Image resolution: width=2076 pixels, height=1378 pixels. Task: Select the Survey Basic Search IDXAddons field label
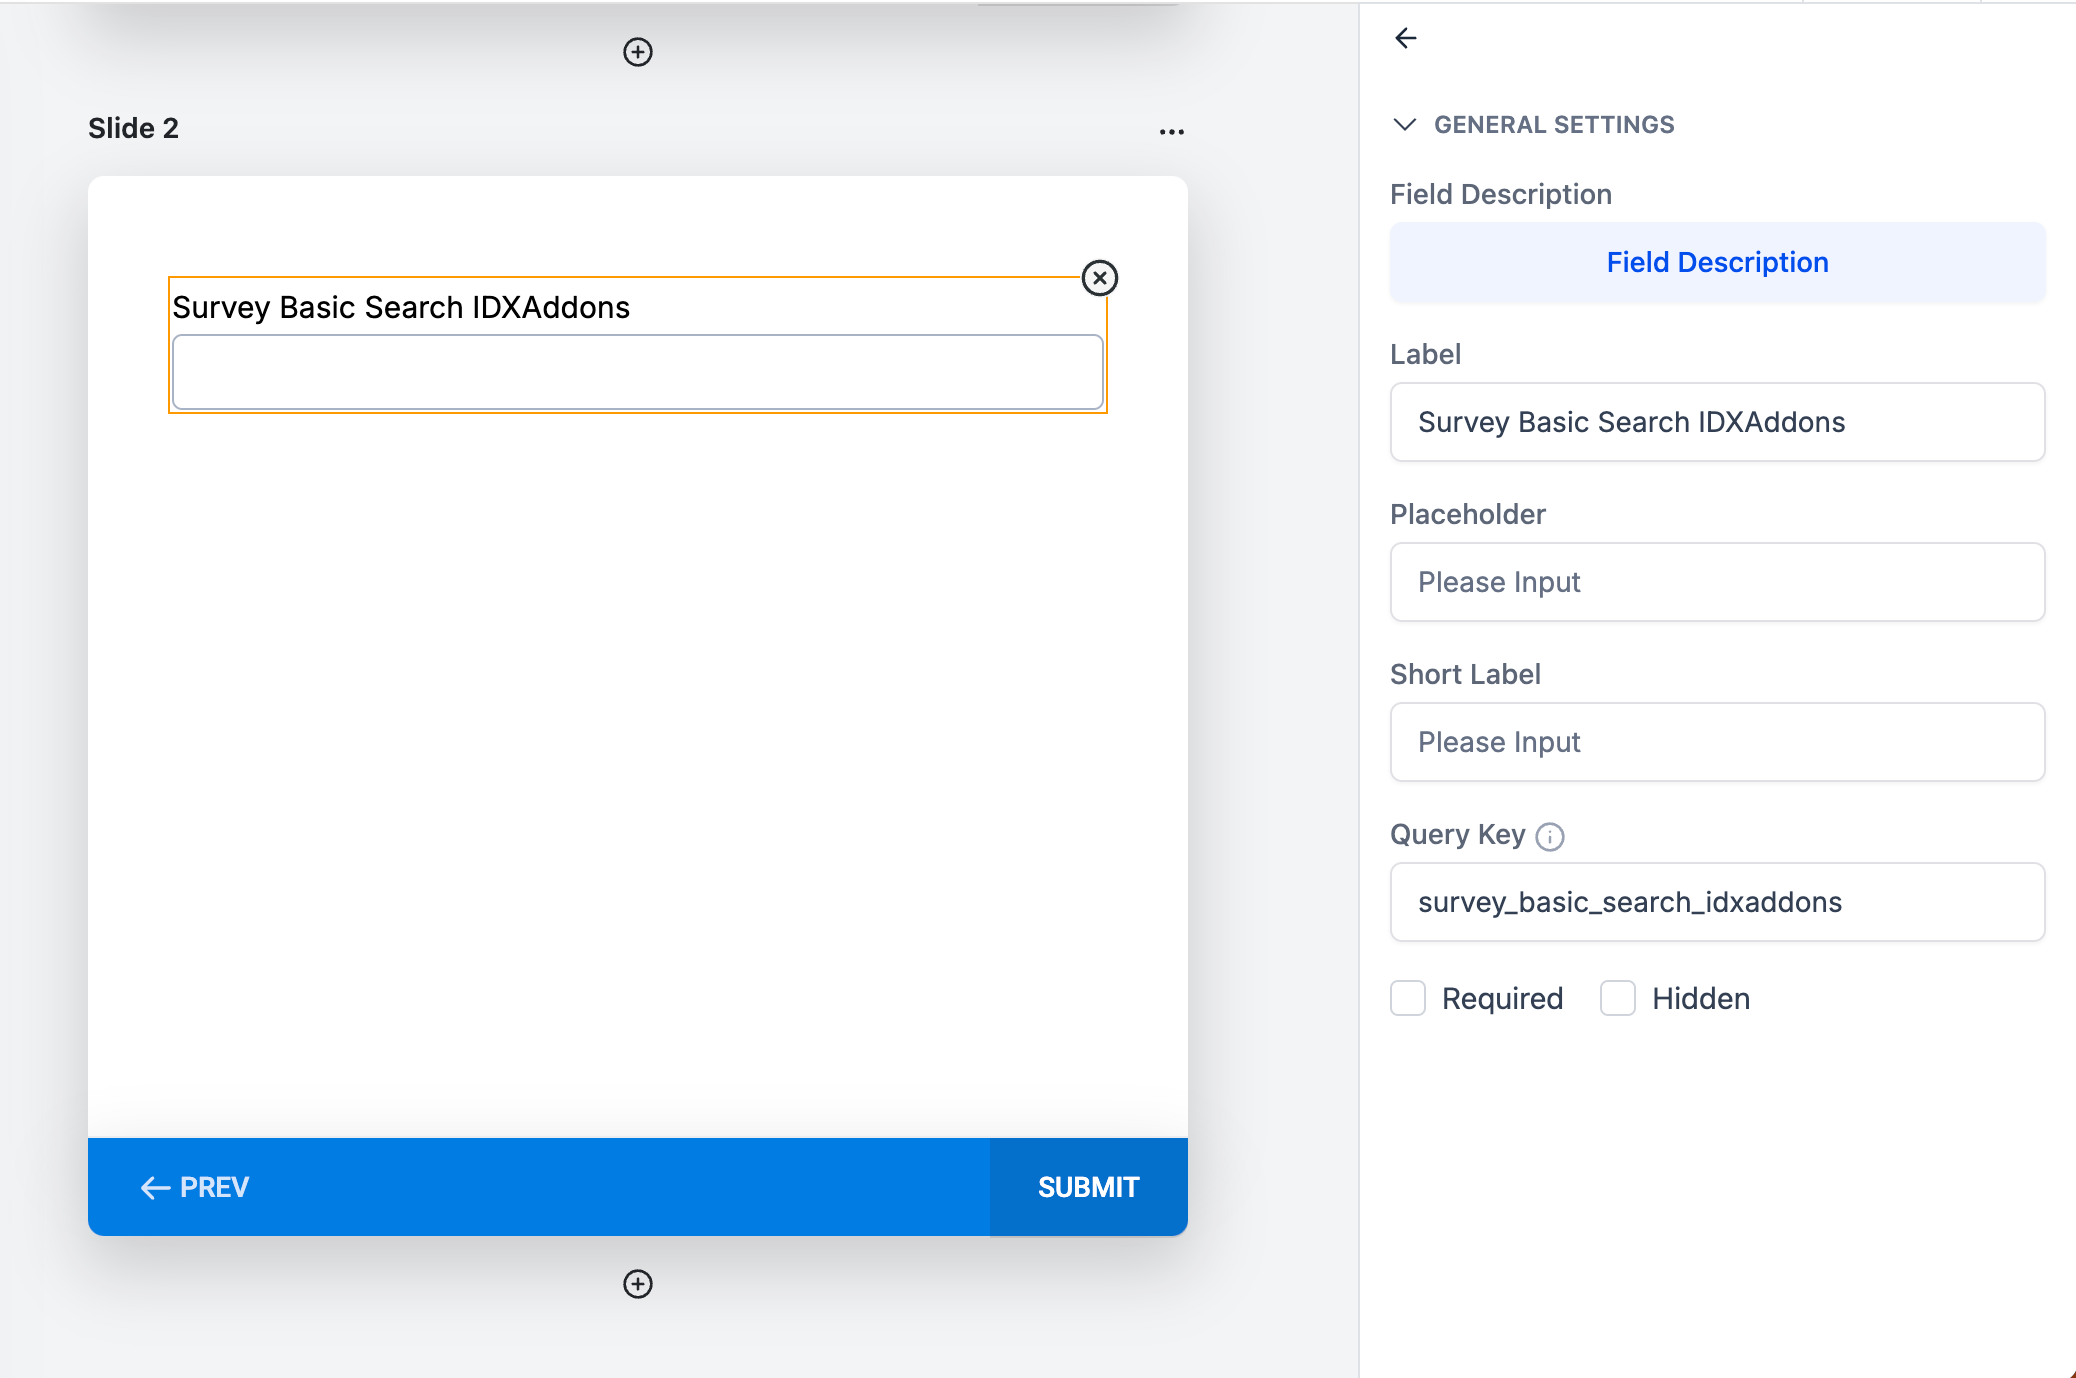(401, 308)
